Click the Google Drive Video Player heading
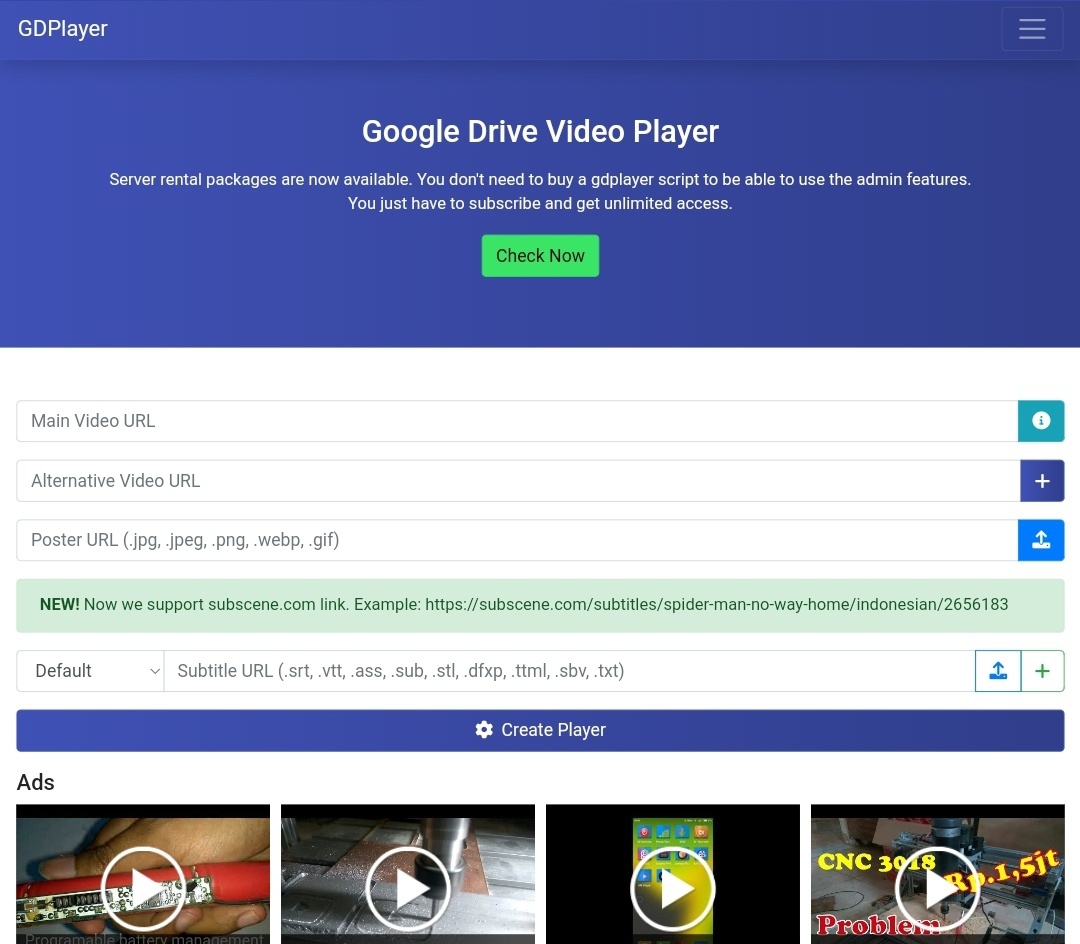Viewport: 1080px width, 944px height. [540, 132]
